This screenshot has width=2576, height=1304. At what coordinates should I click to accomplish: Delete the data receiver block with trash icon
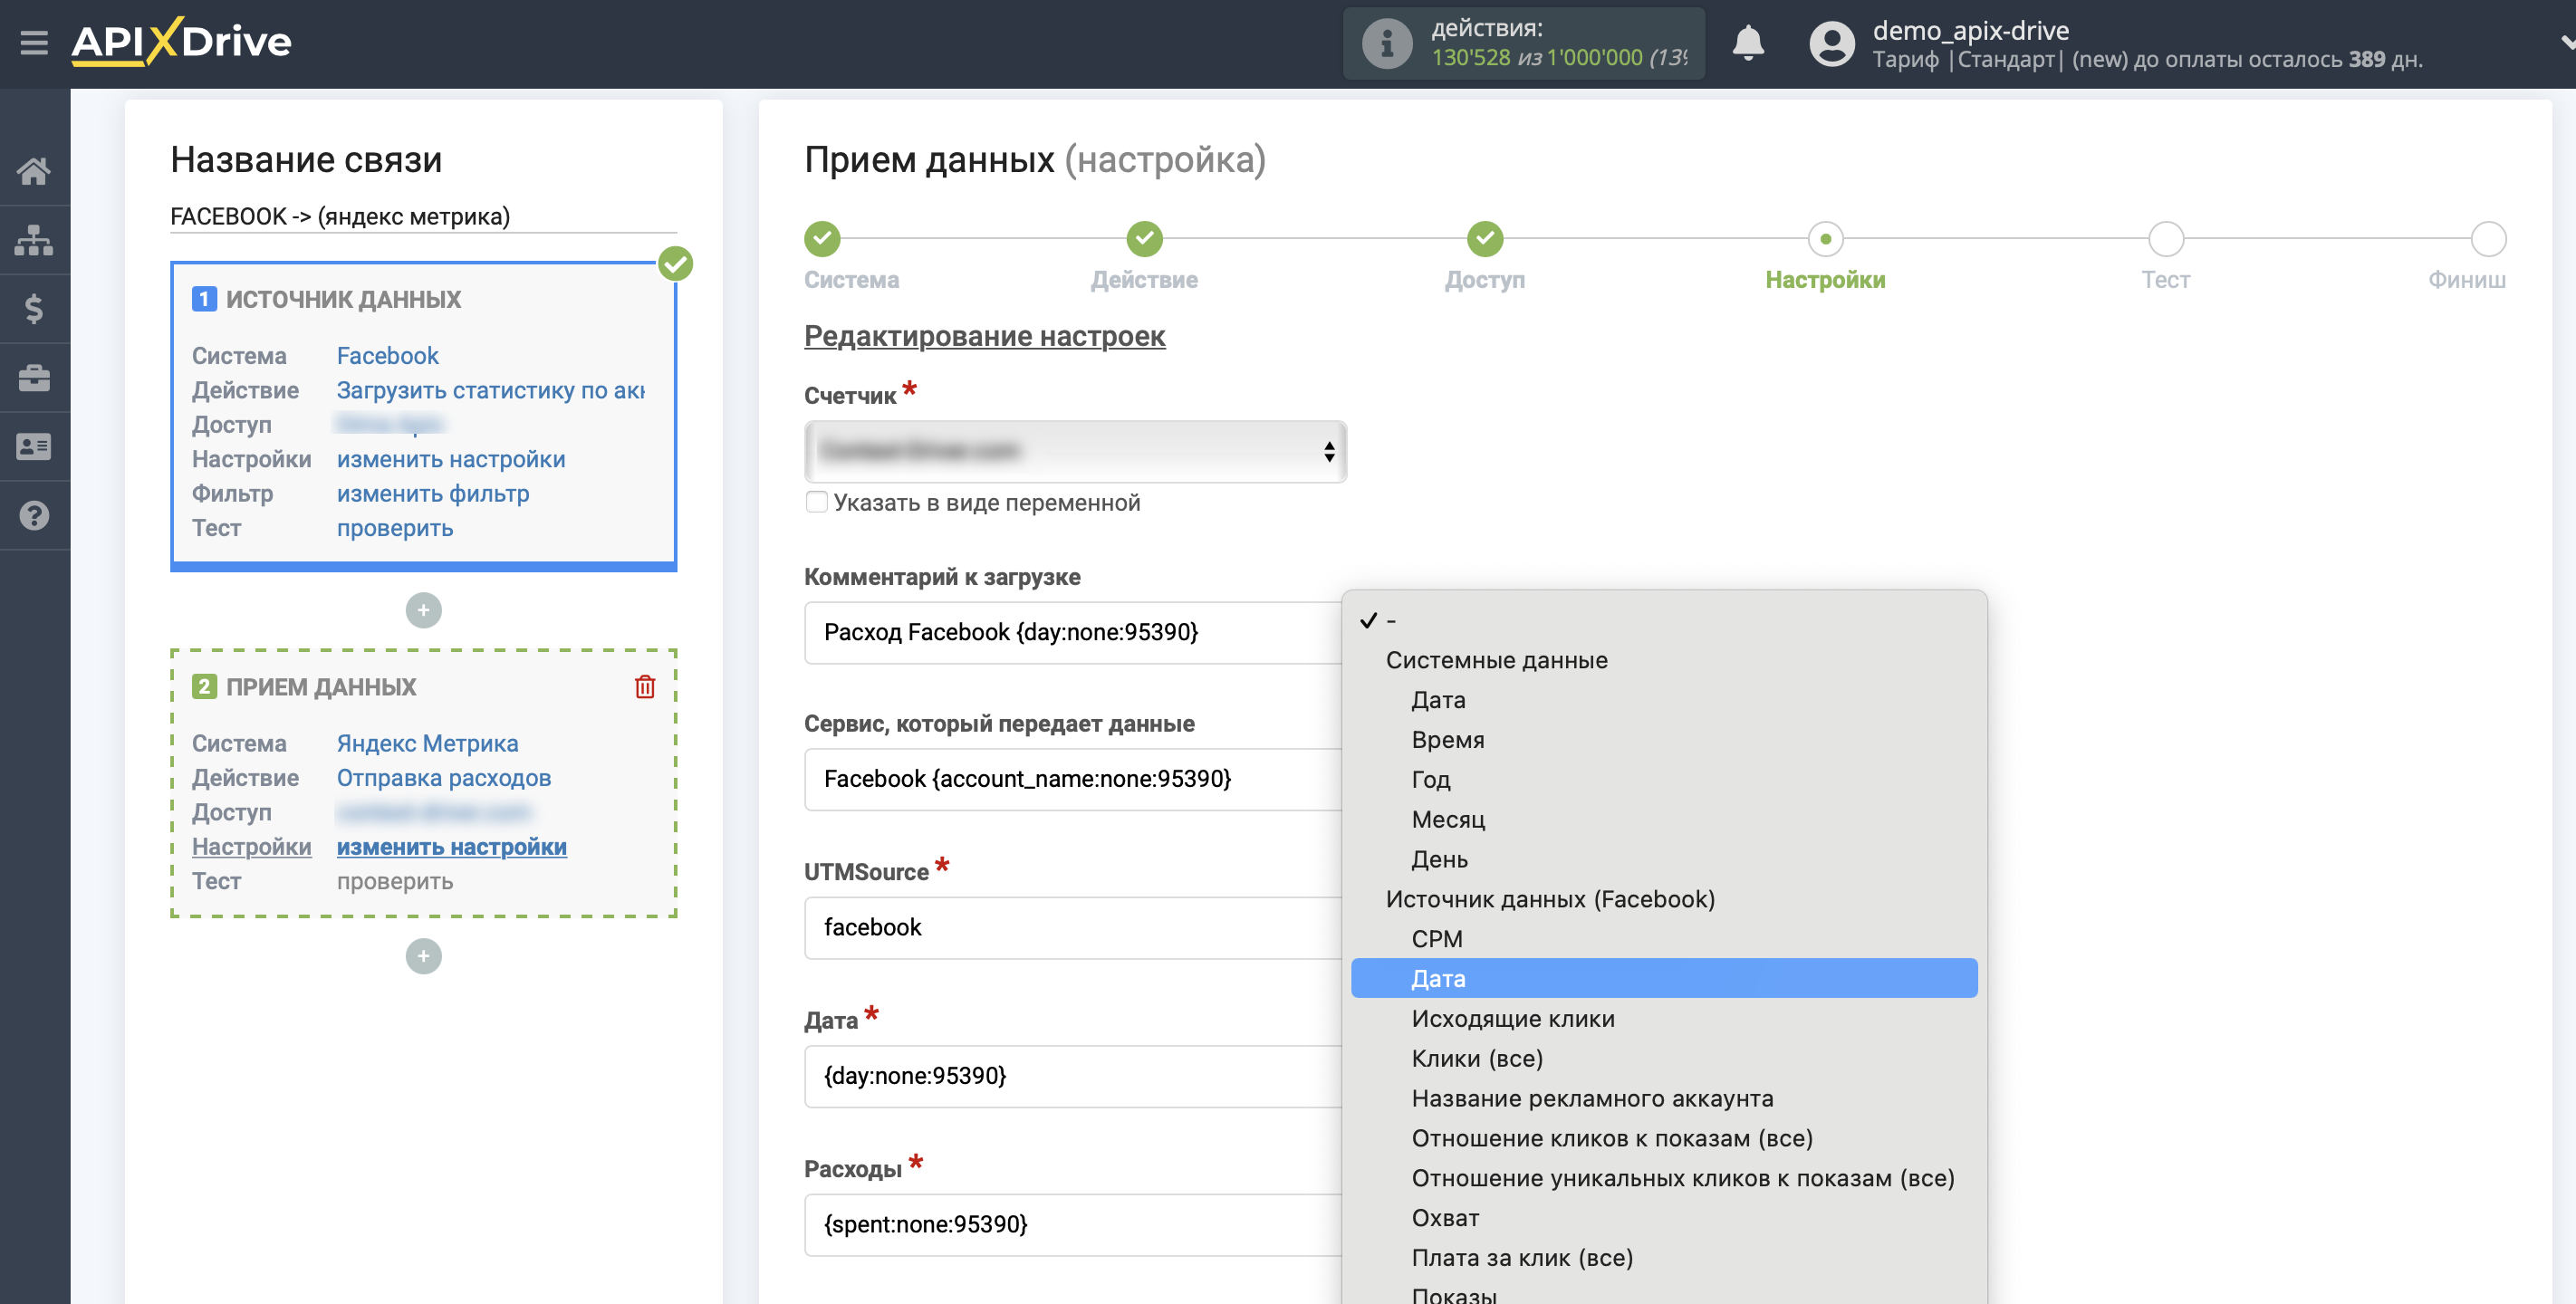(x=645, y=687)
